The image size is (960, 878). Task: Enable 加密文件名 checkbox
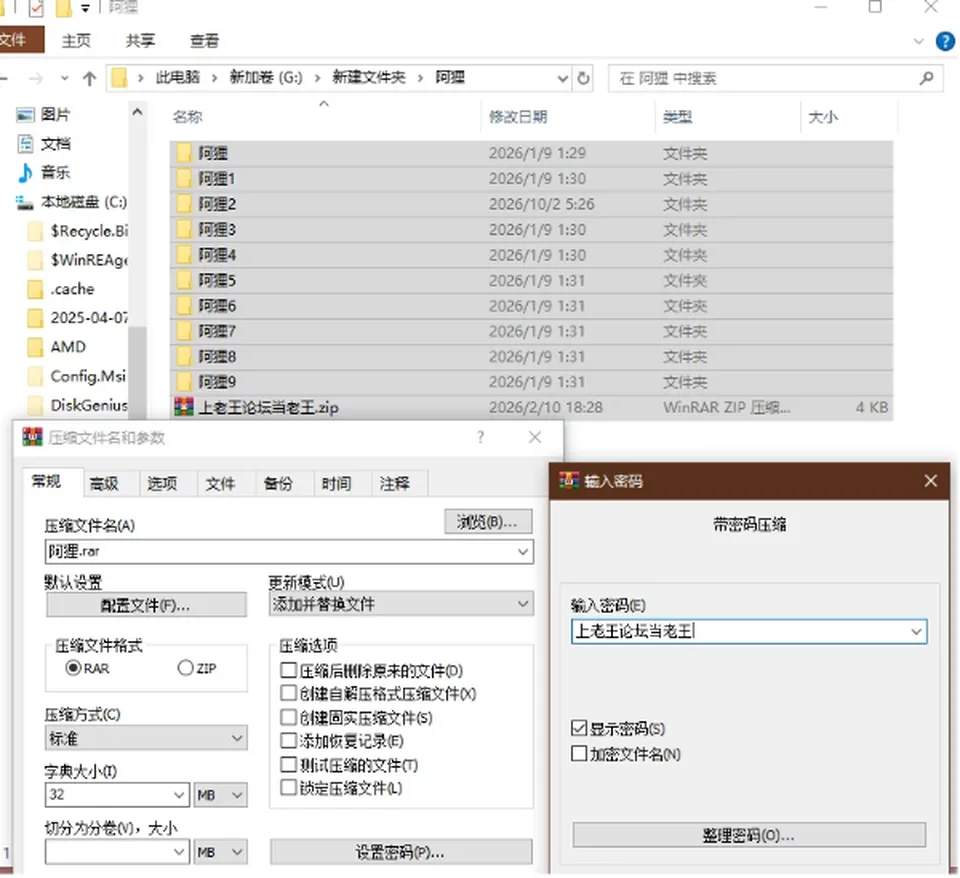coord(579,754)
